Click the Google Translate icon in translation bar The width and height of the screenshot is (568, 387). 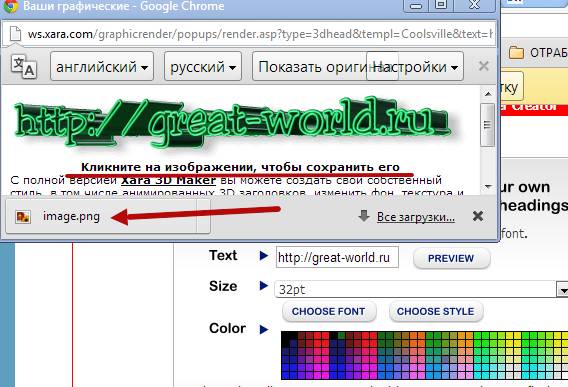(x=24, y=66)
